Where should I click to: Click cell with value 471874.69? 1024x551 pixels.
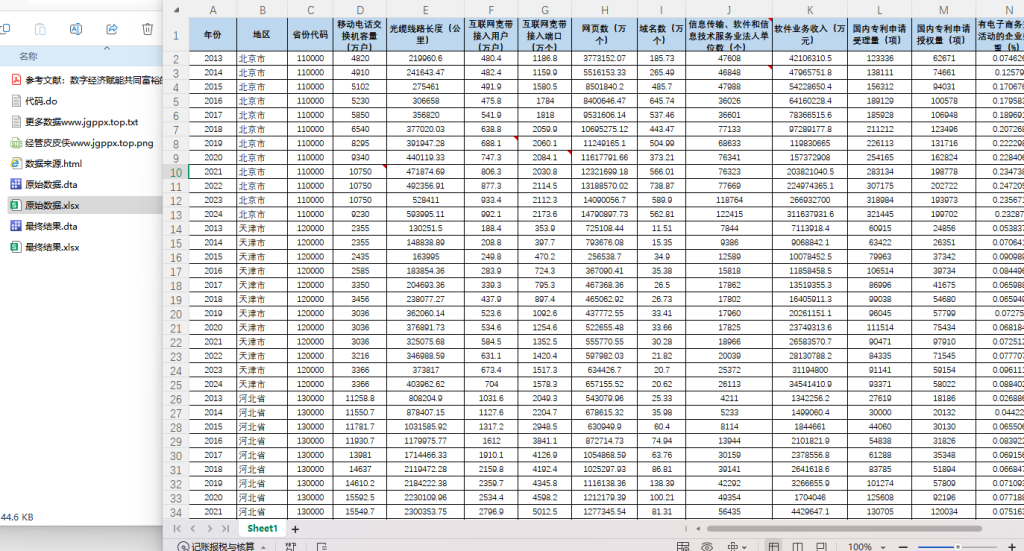[426, 172]
